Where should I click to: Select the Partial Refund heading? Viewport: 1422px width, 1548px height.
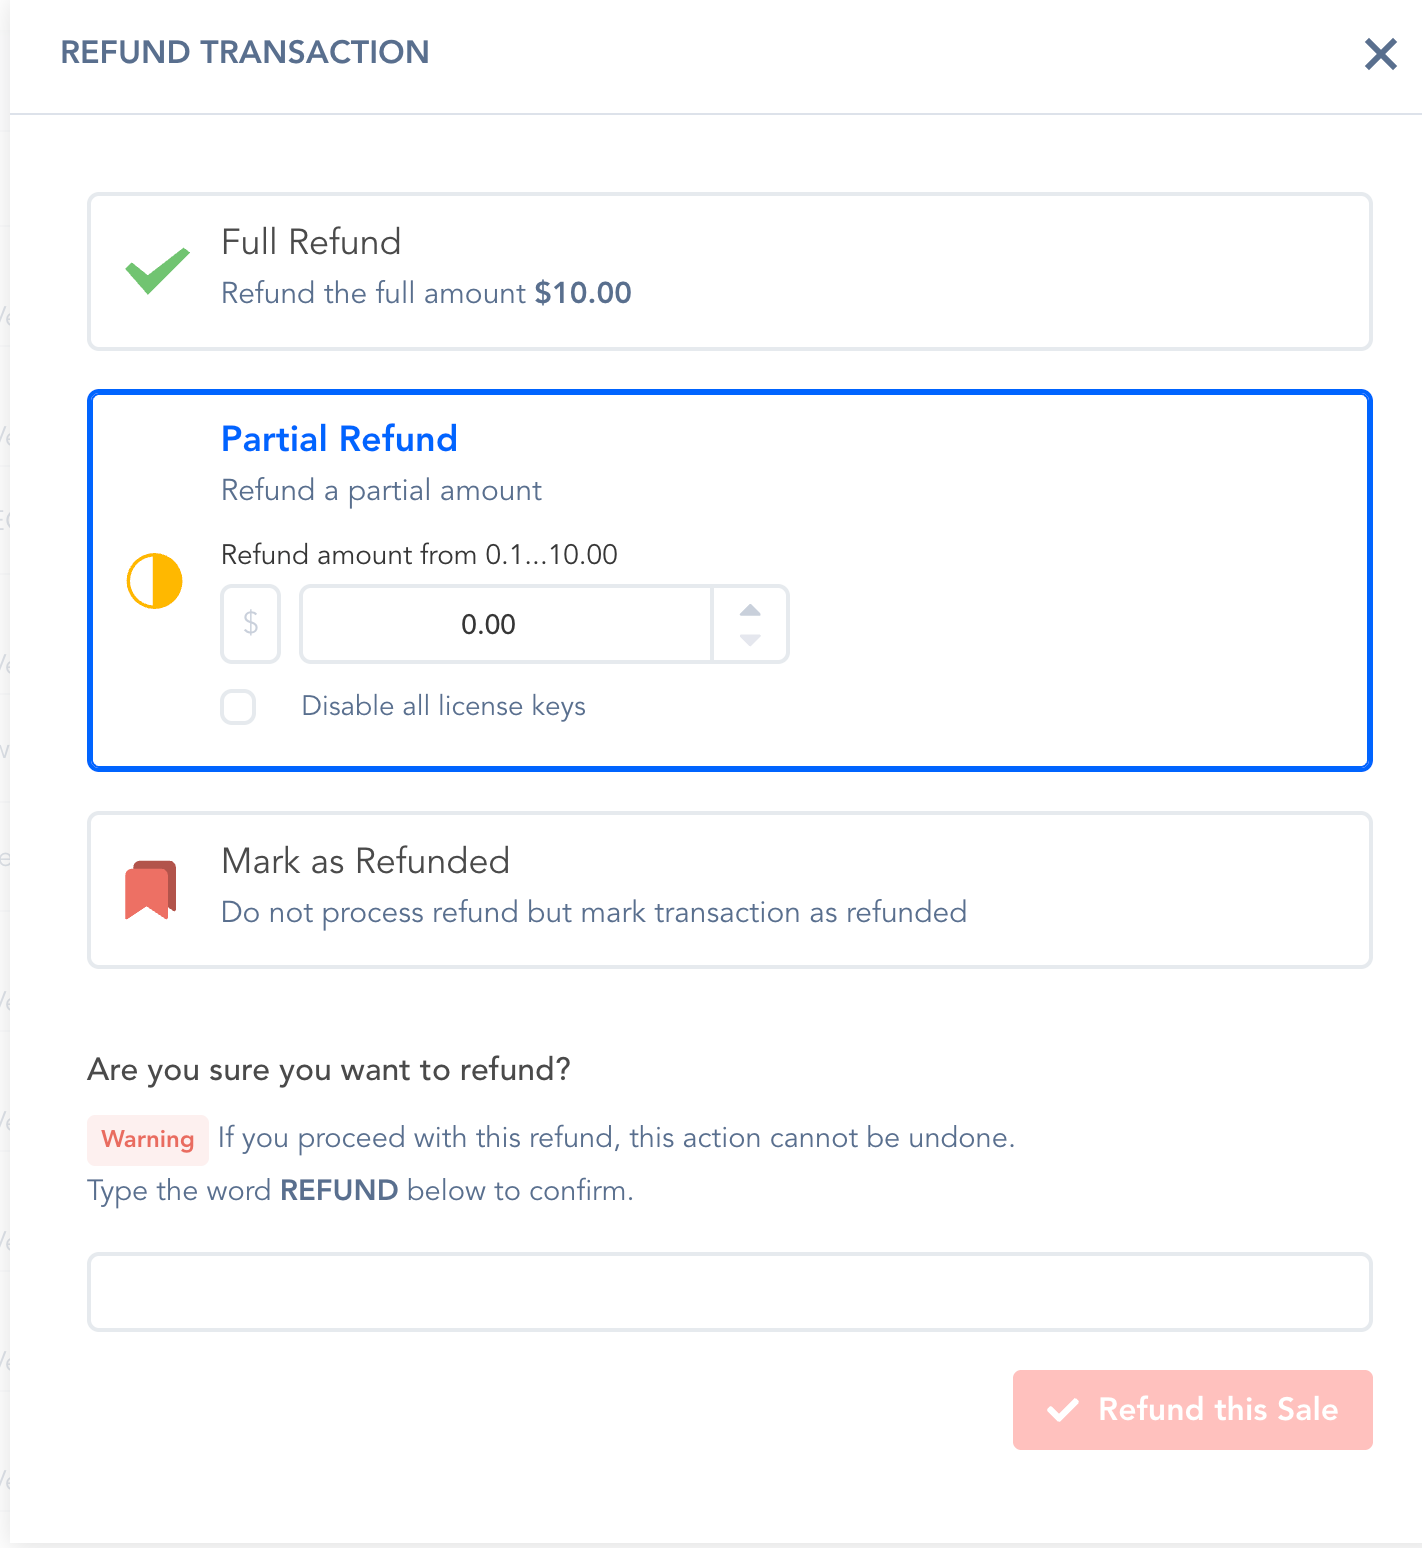pyautogui.click(x=339, y=439)
